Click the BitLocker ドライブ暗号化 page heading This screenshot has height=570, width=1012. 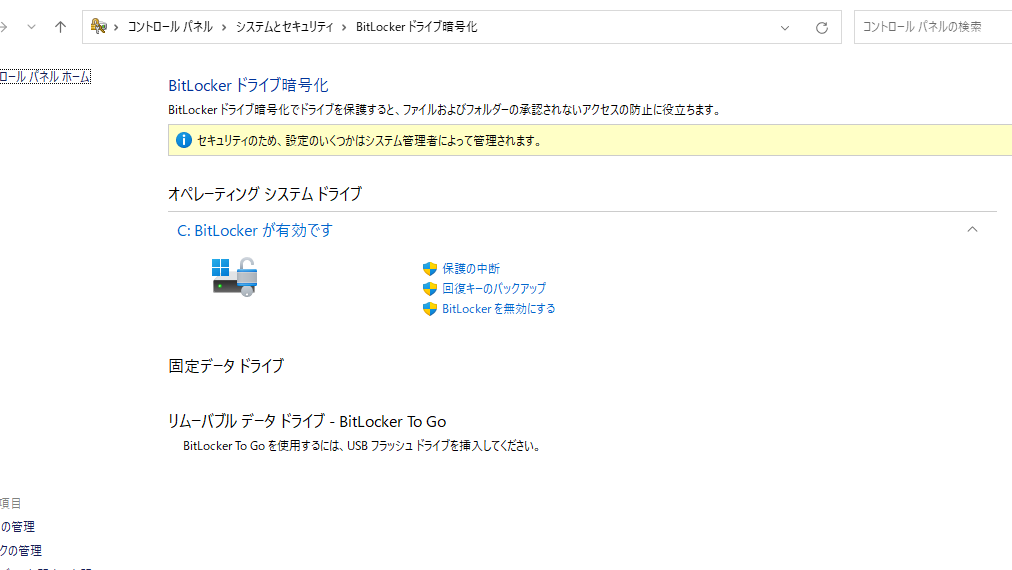(248, 85)
